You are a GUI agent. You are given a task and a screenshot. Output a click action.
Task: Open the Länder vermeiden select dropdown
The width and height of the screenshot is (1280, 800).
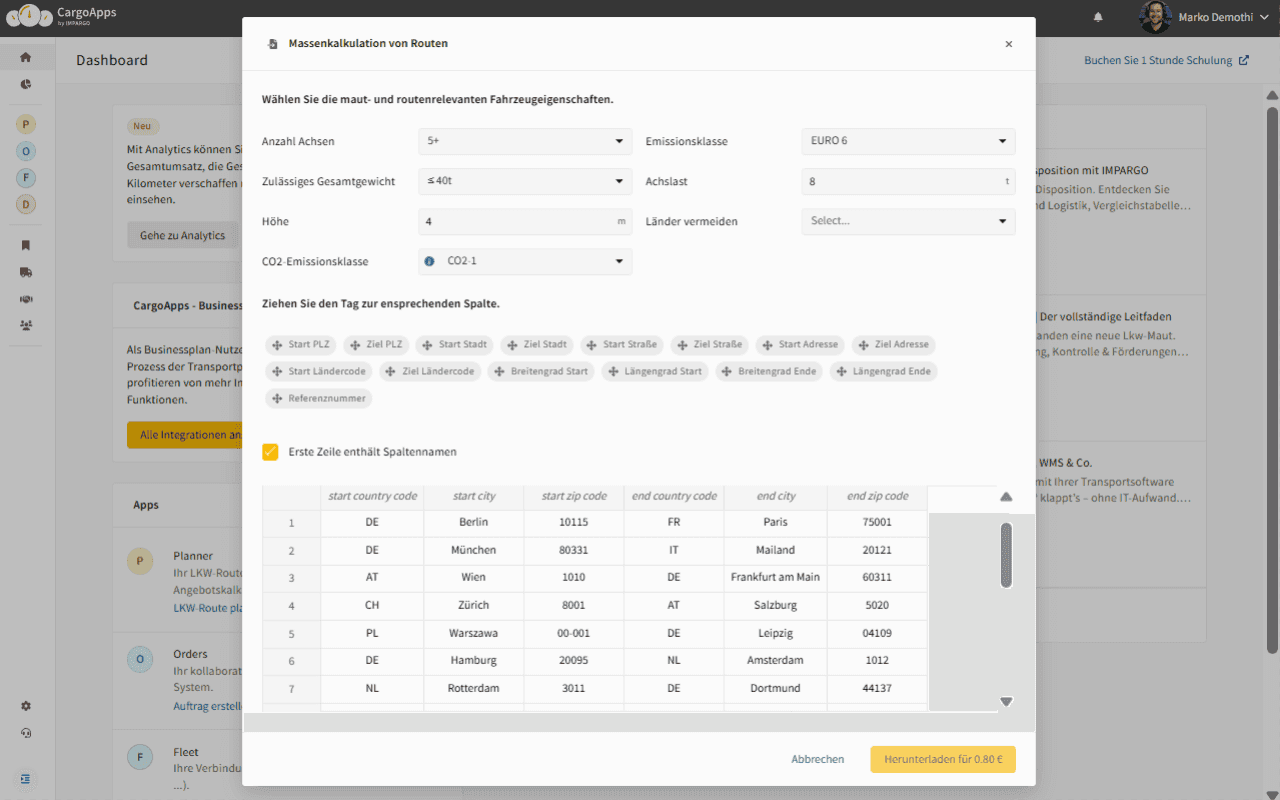pyautogui.click(x=908, y=221)
